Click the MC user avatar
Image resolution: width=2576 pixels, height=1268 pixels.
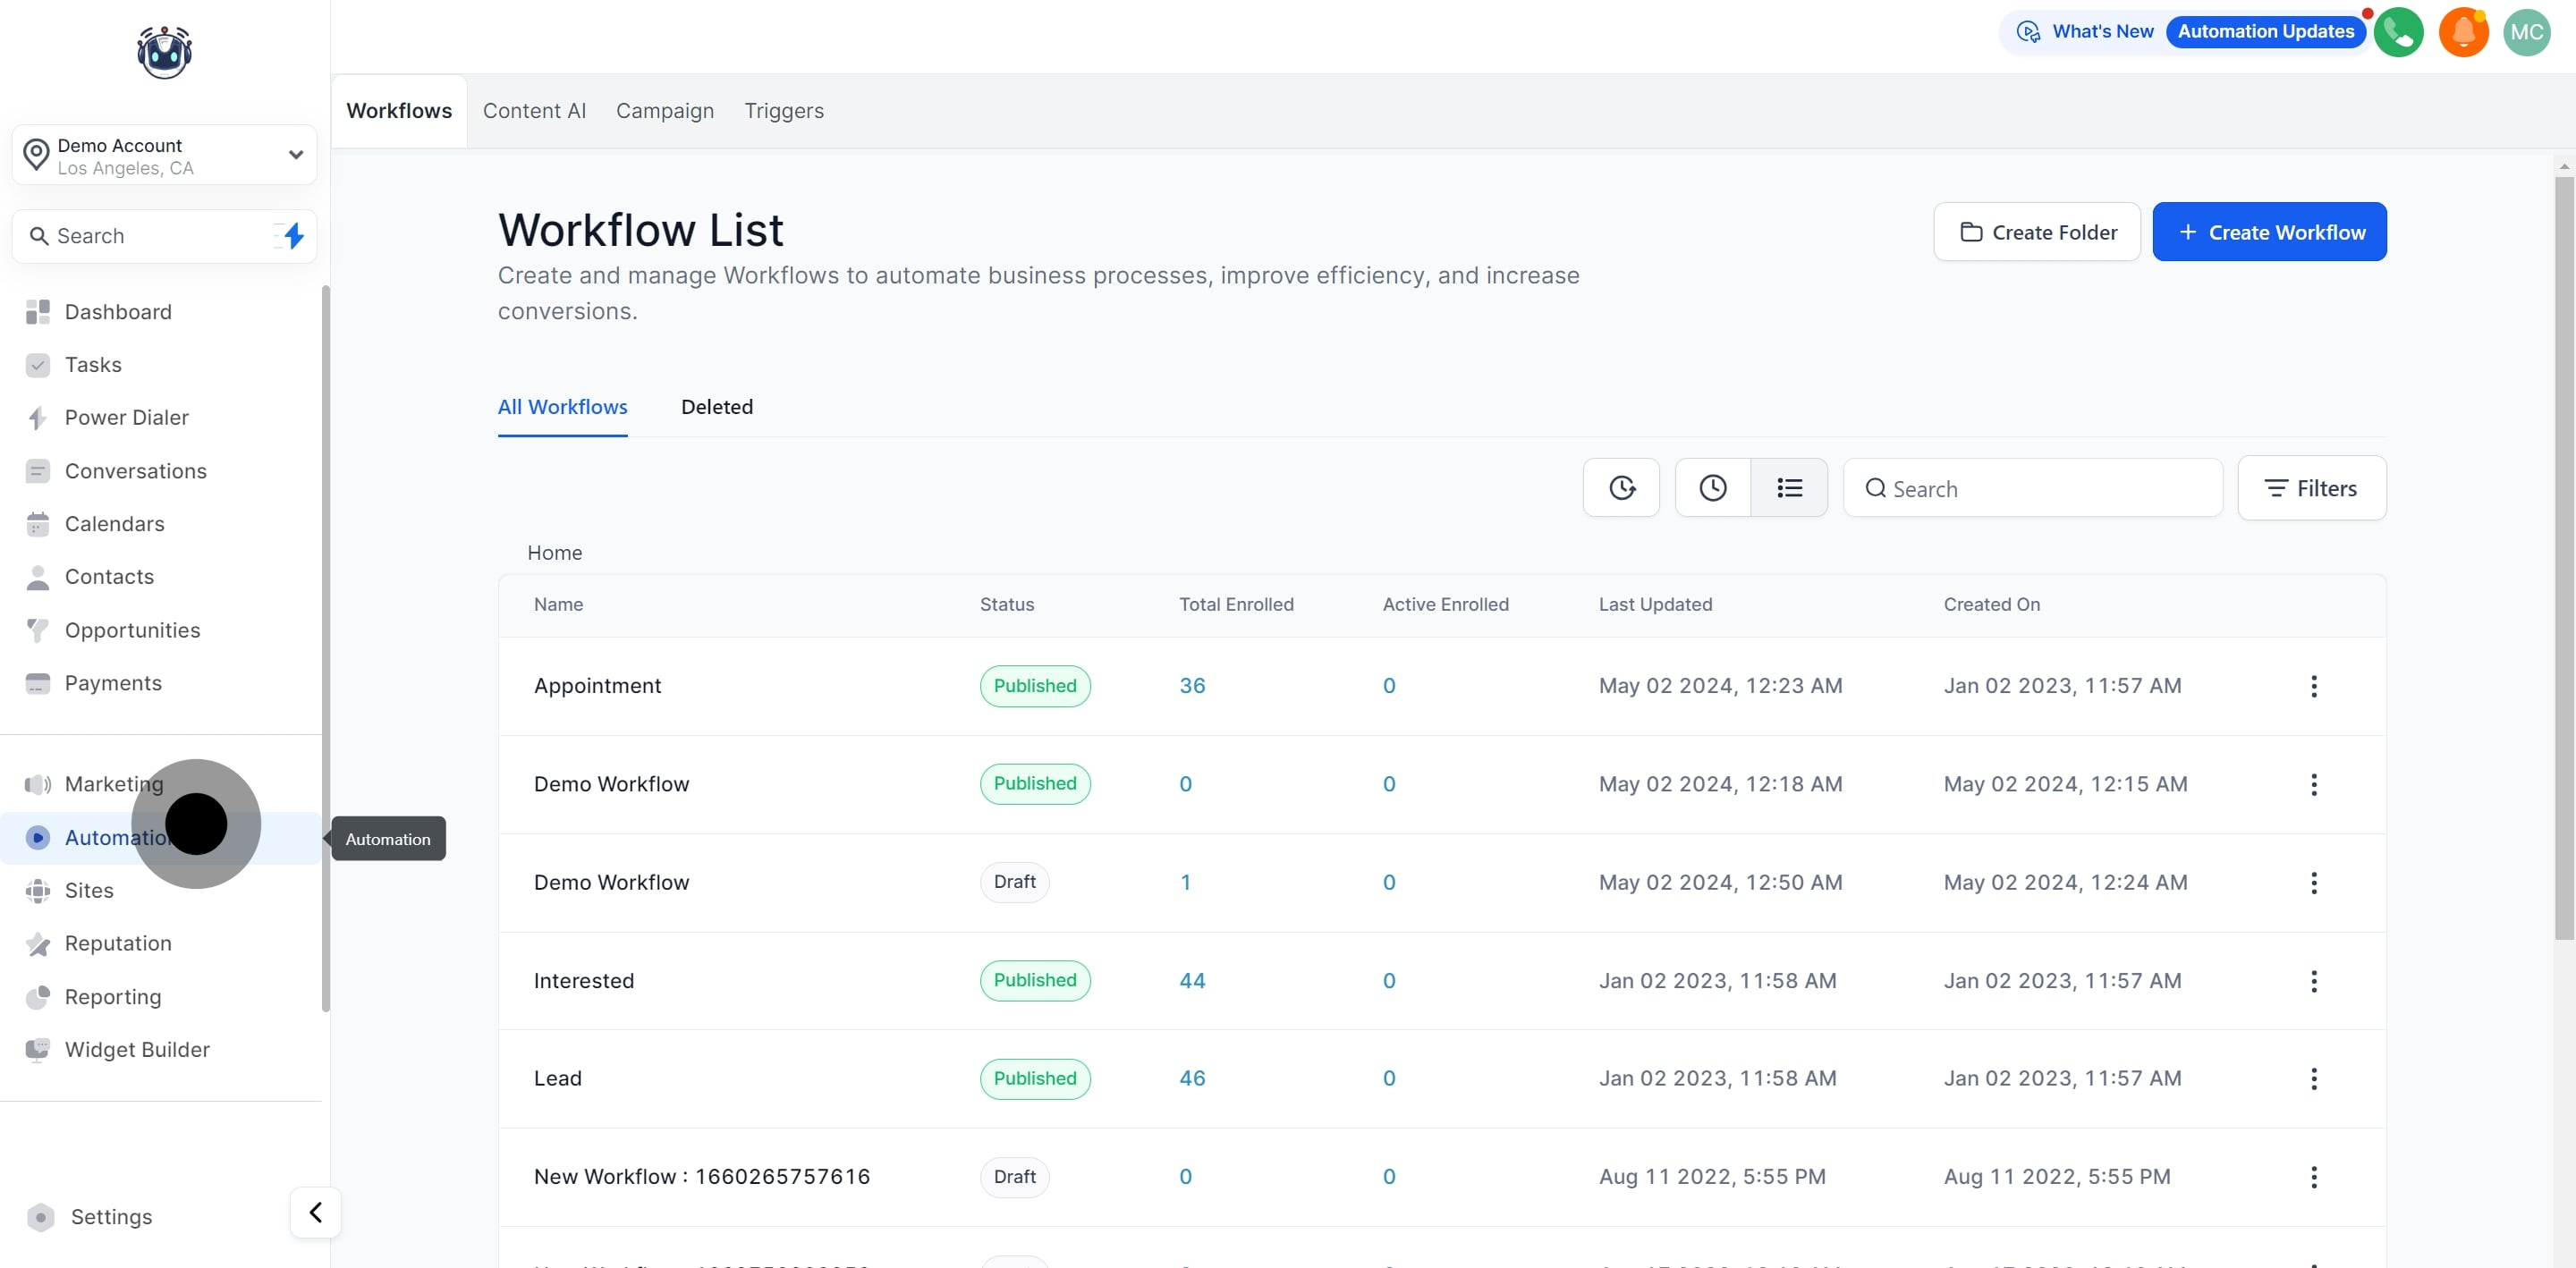pyautogui.click(x=2526, y=32)
